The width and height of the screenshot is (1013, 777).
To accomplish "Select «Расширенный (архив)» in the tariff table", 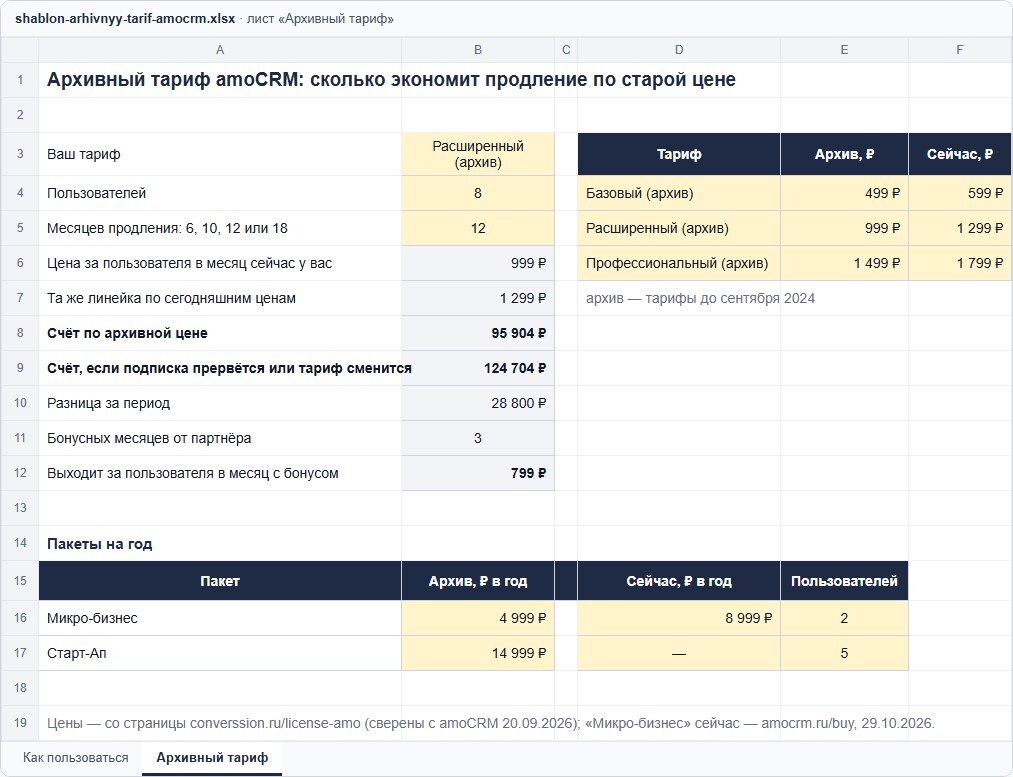I will tap(679, 228).
